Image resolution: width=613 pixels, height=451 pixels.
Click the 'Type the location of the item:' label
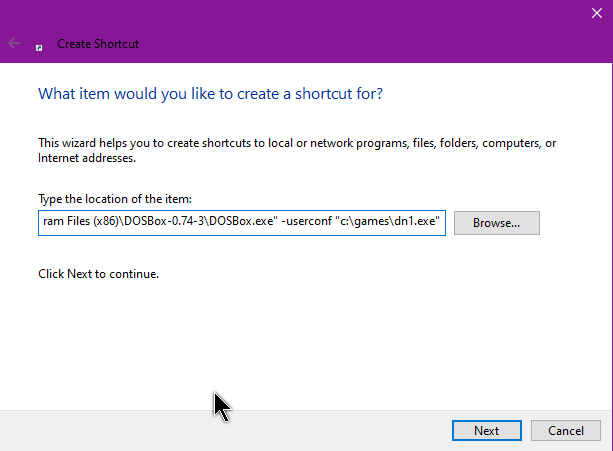(115, 199)
